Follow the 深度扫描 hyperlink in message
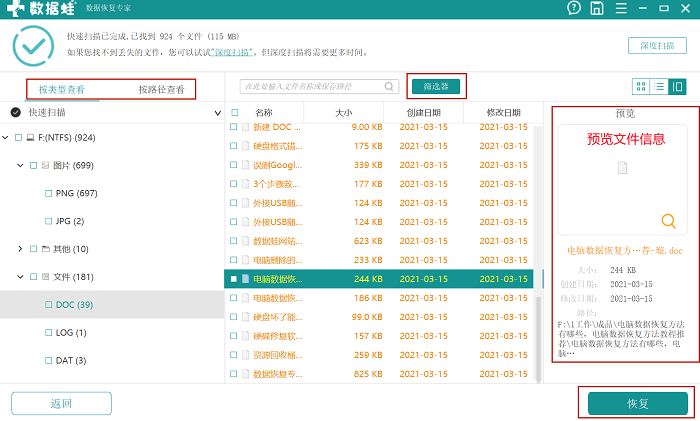Image resolution: width=700 pixels, height=421 pixels. [x=232, y=53]
